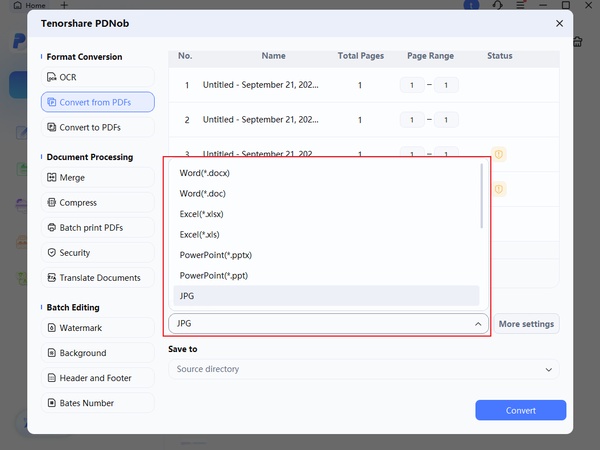Image resolution: width=600 pixels, height=450 pixels.
Task: Open the Home tab in main window
Action: pos(29,5)
